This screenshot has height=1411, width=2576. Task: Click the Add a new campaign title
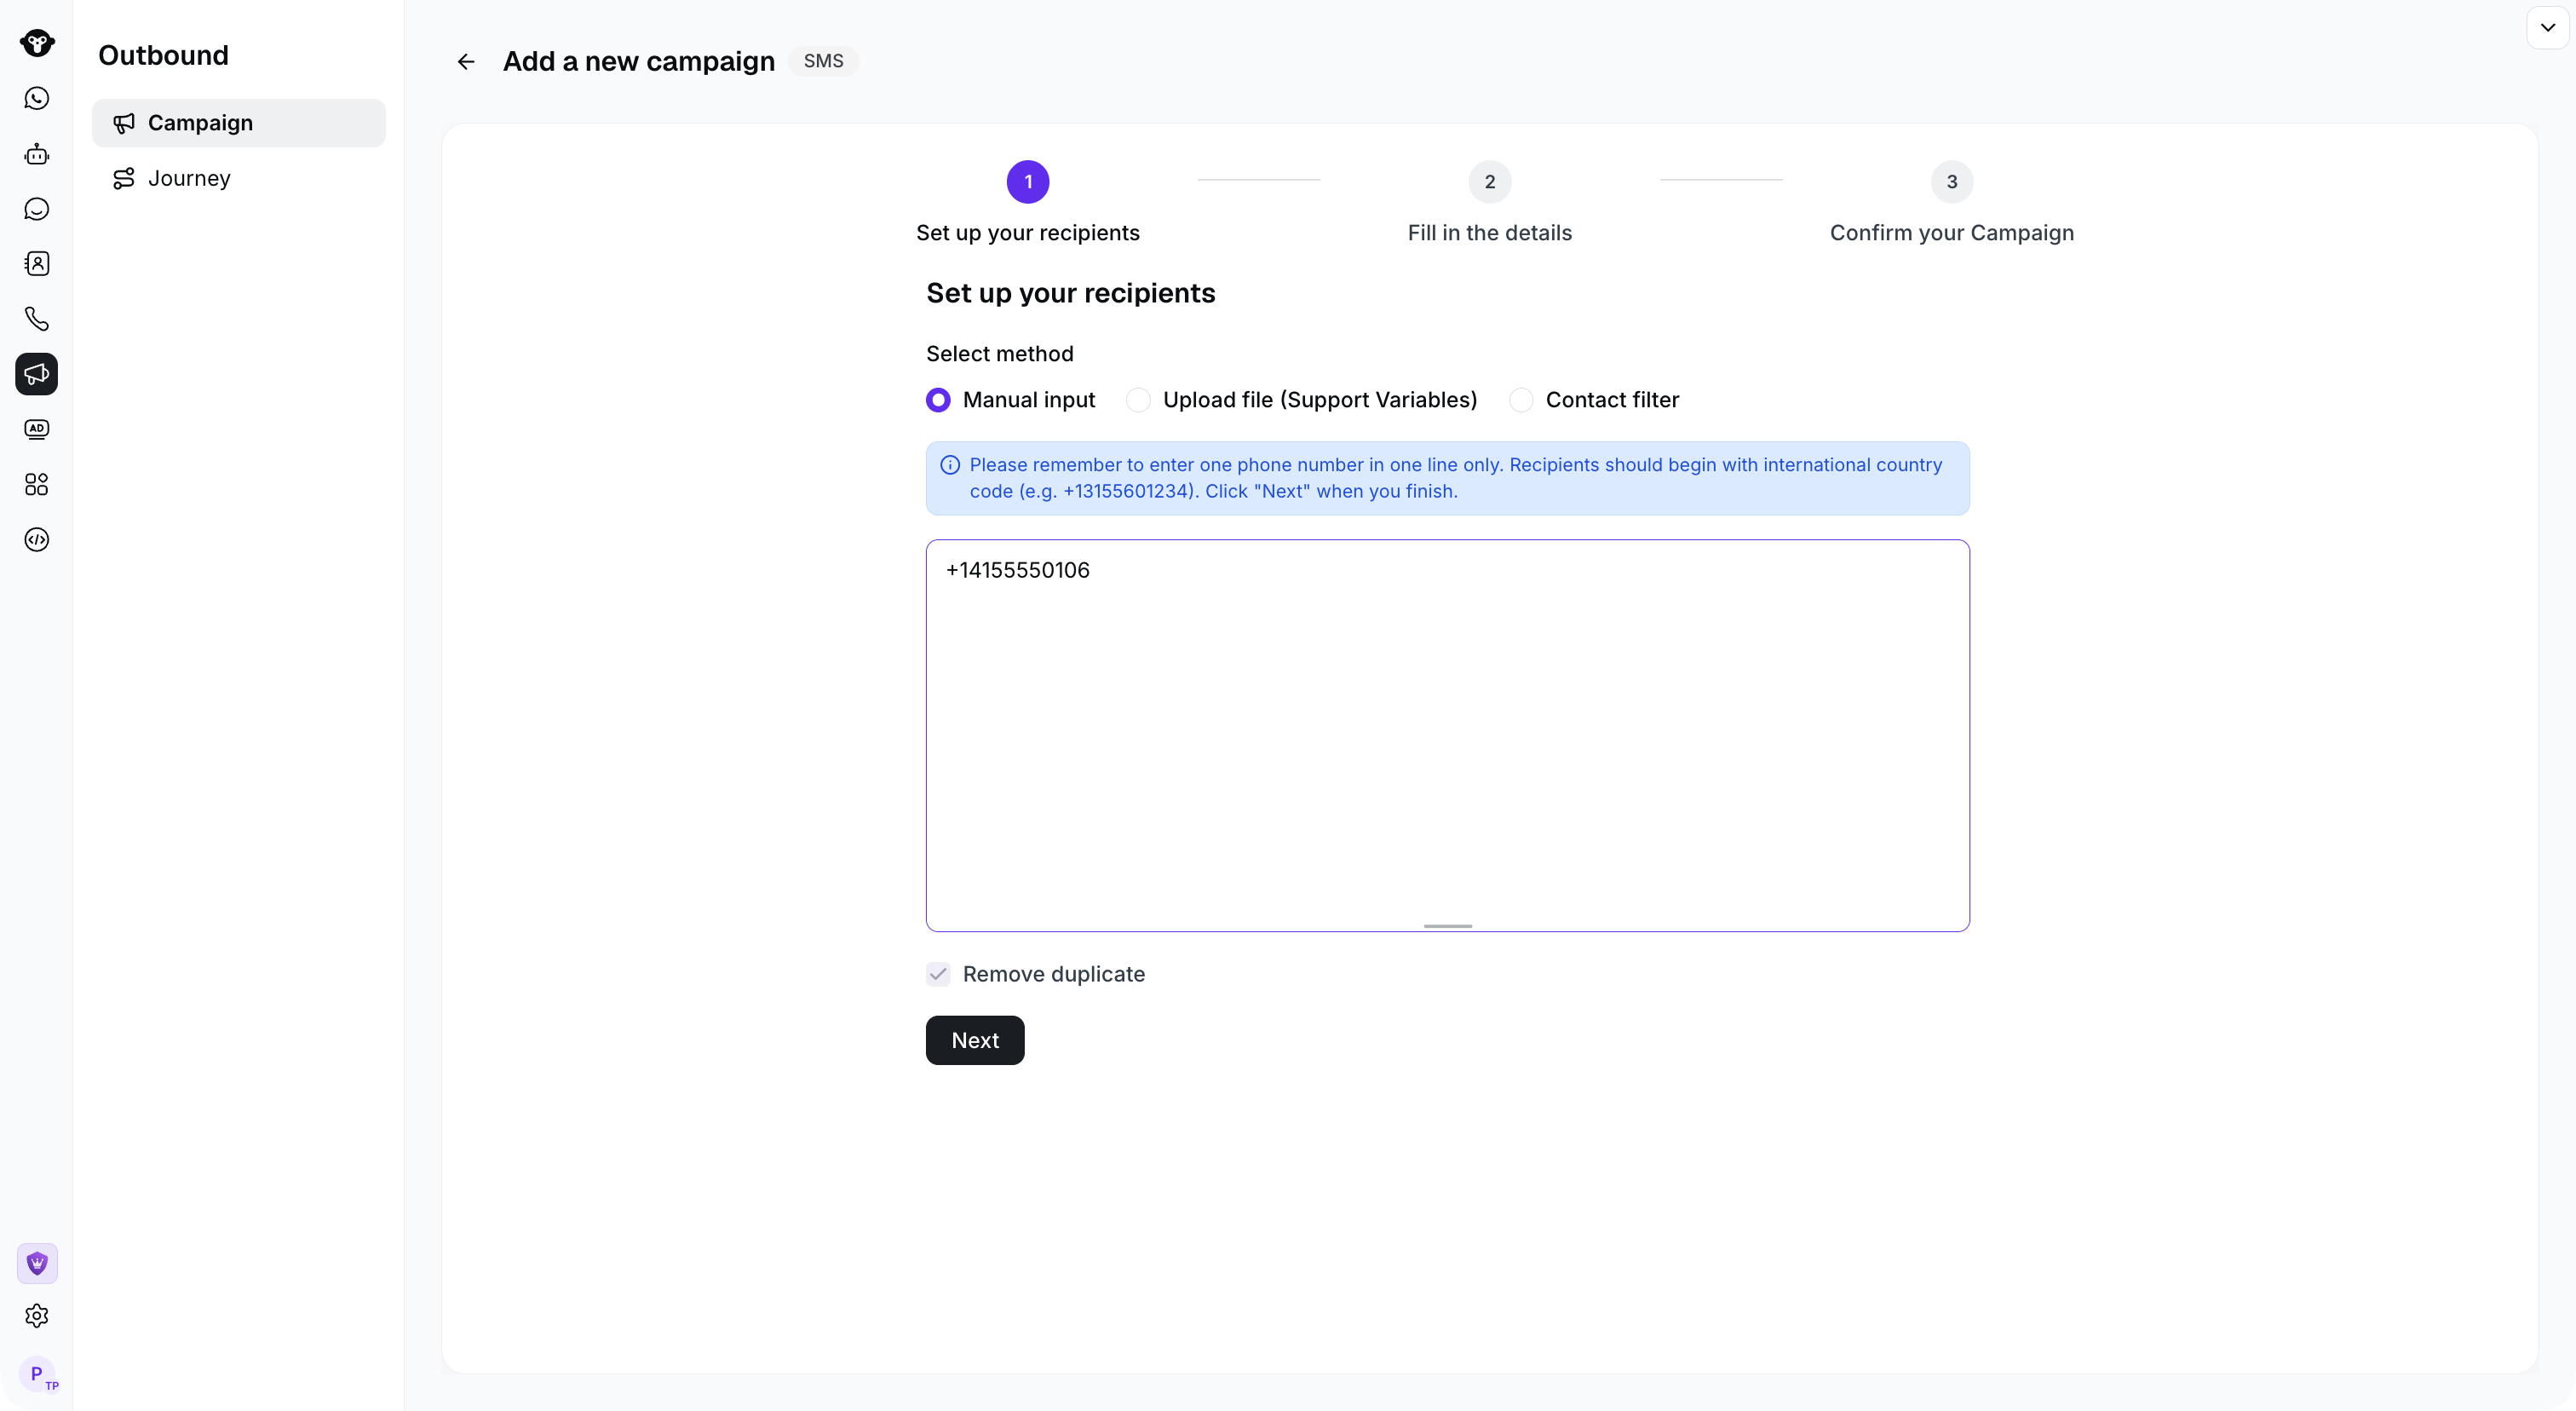click(x=639, y=62)
